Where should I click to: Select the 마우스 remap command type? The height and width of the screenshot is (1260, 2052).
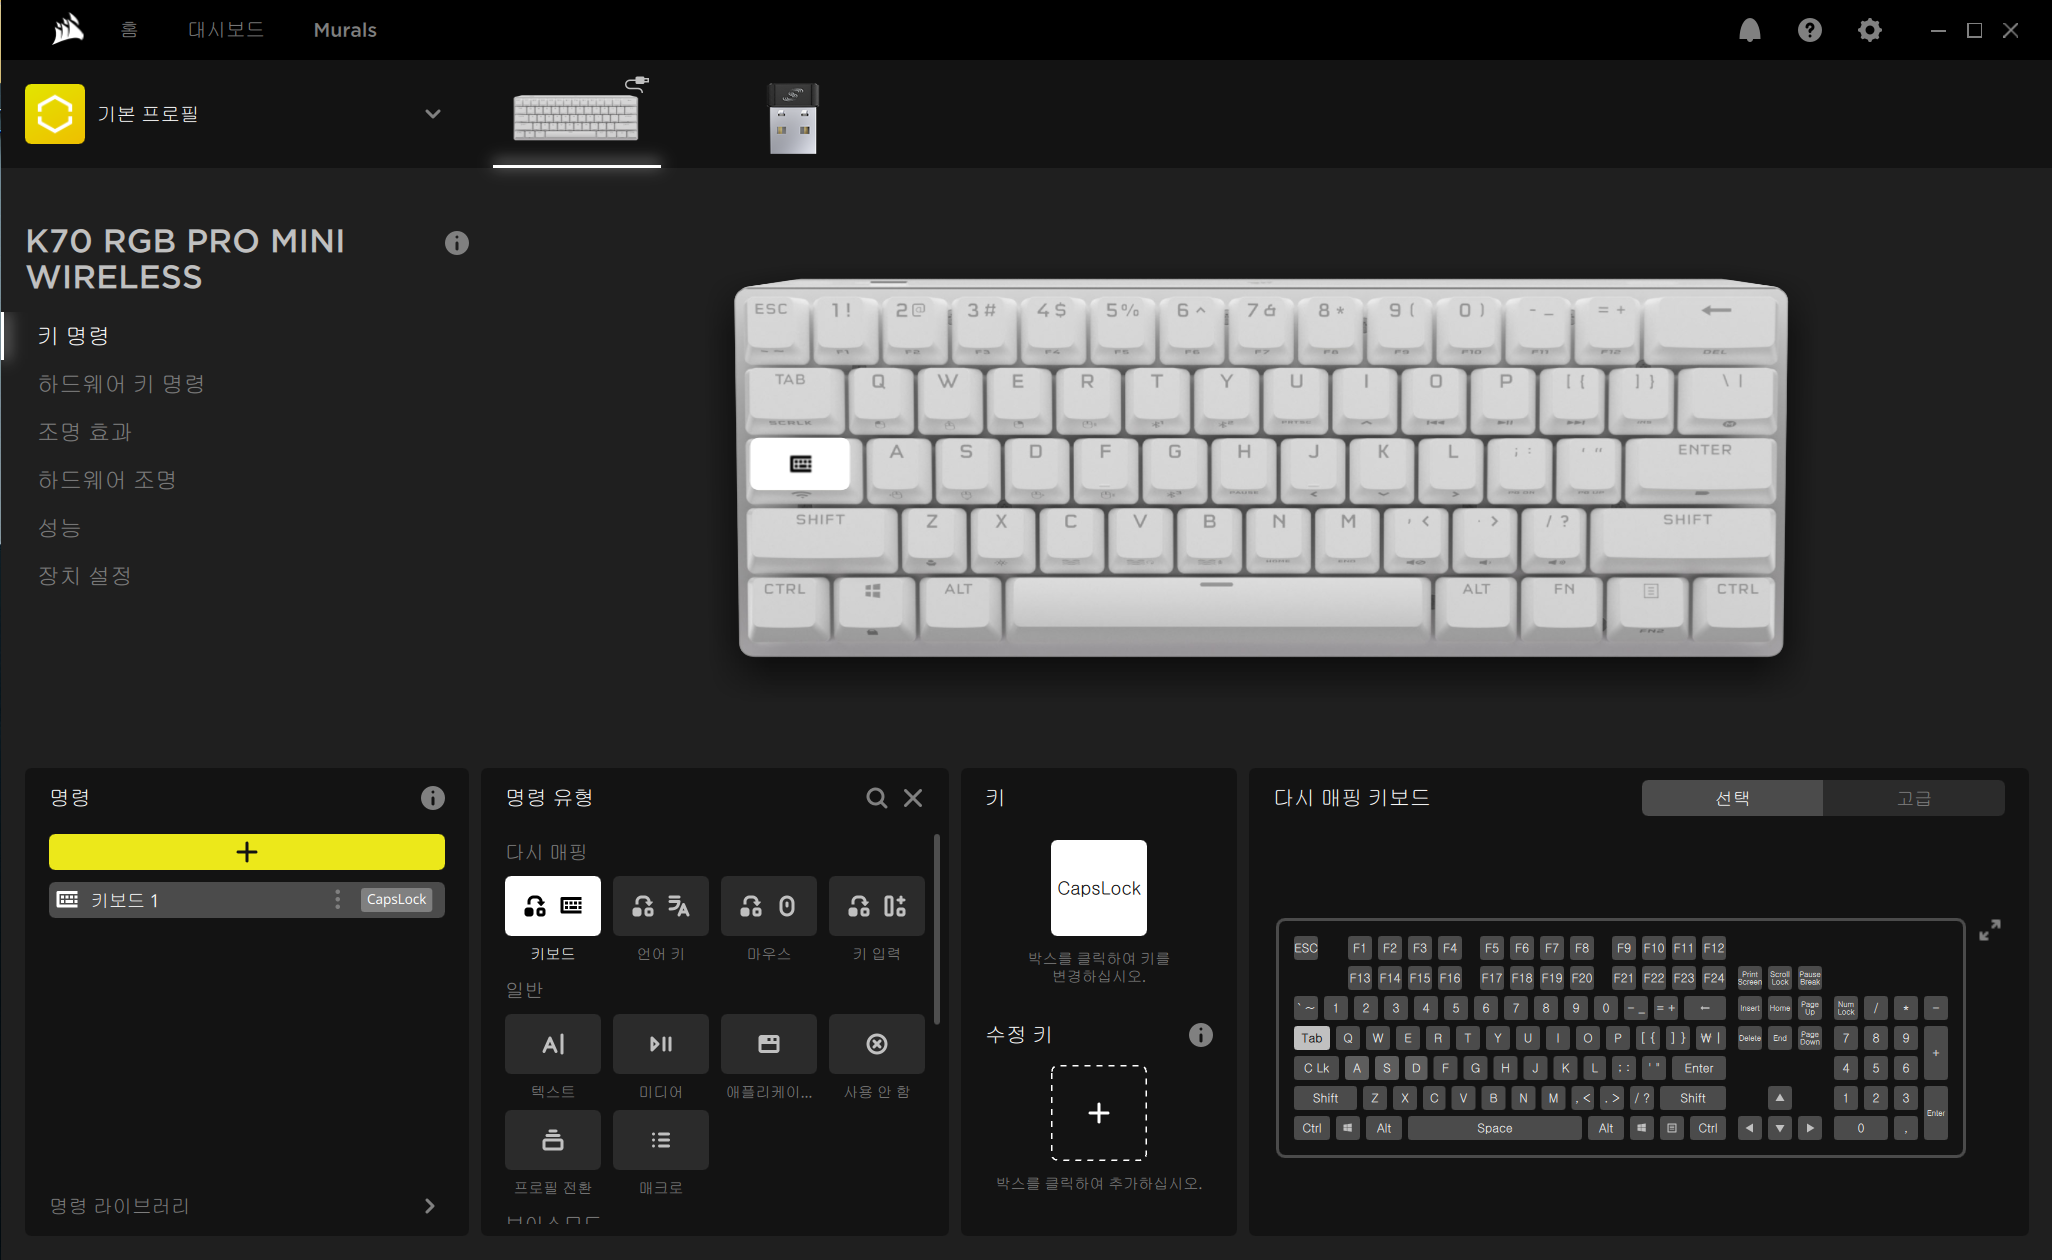(x=768, y=906)
